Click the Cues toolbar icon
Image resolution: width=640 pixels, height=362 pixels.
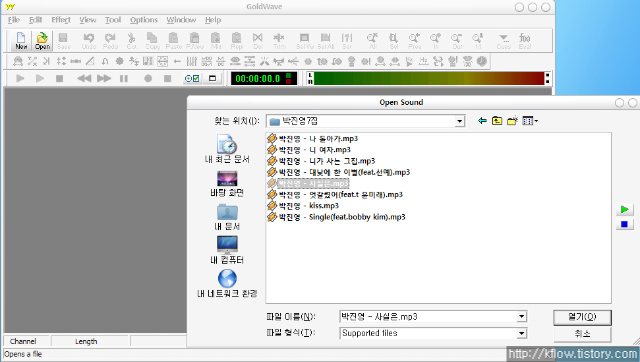pyautogui.click(x=504, y=41)
